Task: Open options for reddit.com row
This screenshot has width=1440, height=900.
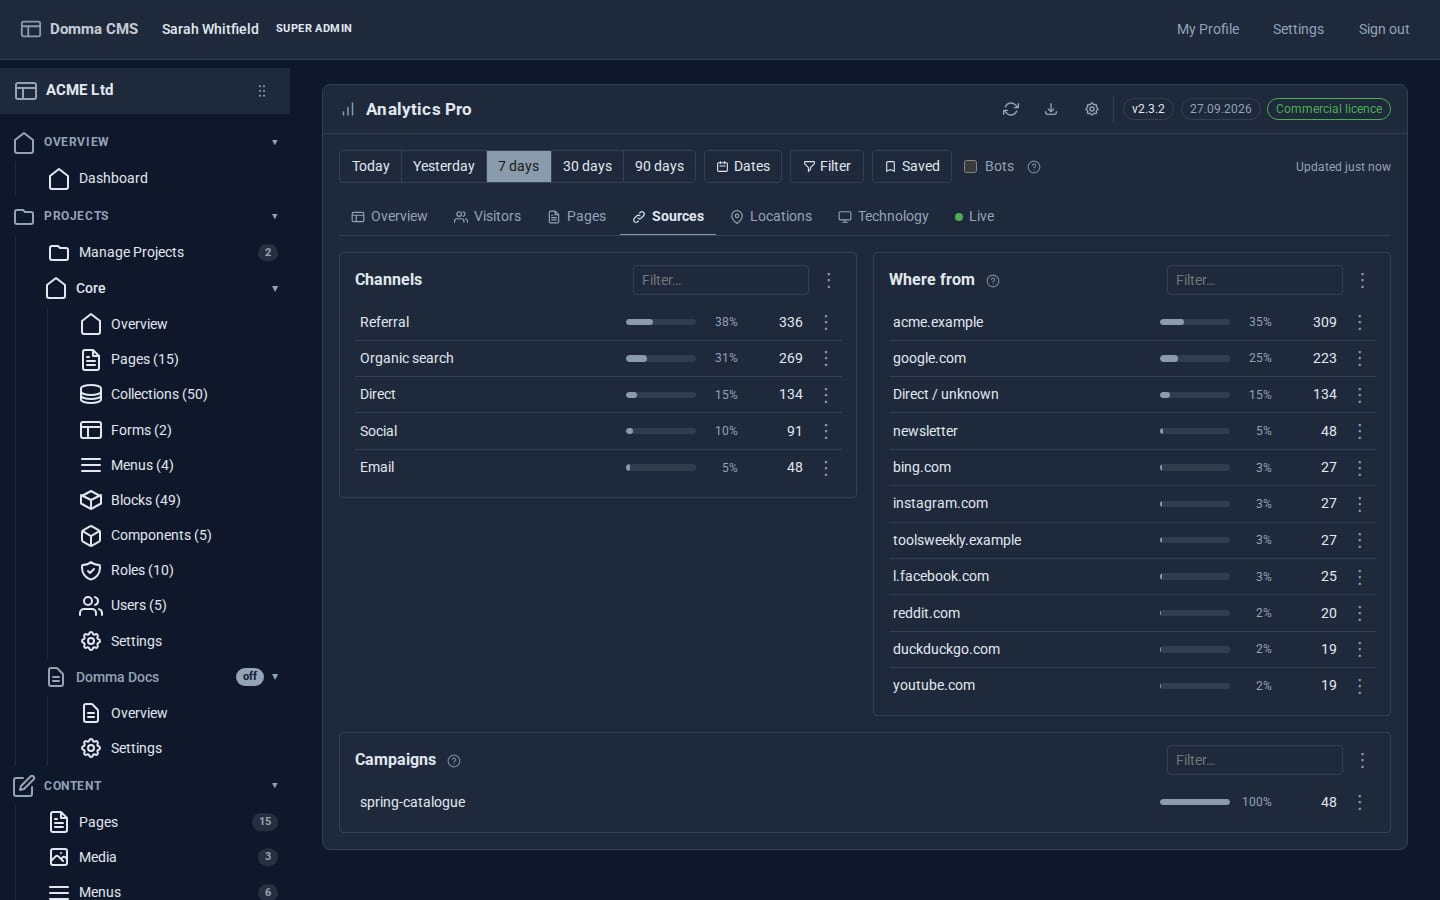Action: click(1360, 613)
